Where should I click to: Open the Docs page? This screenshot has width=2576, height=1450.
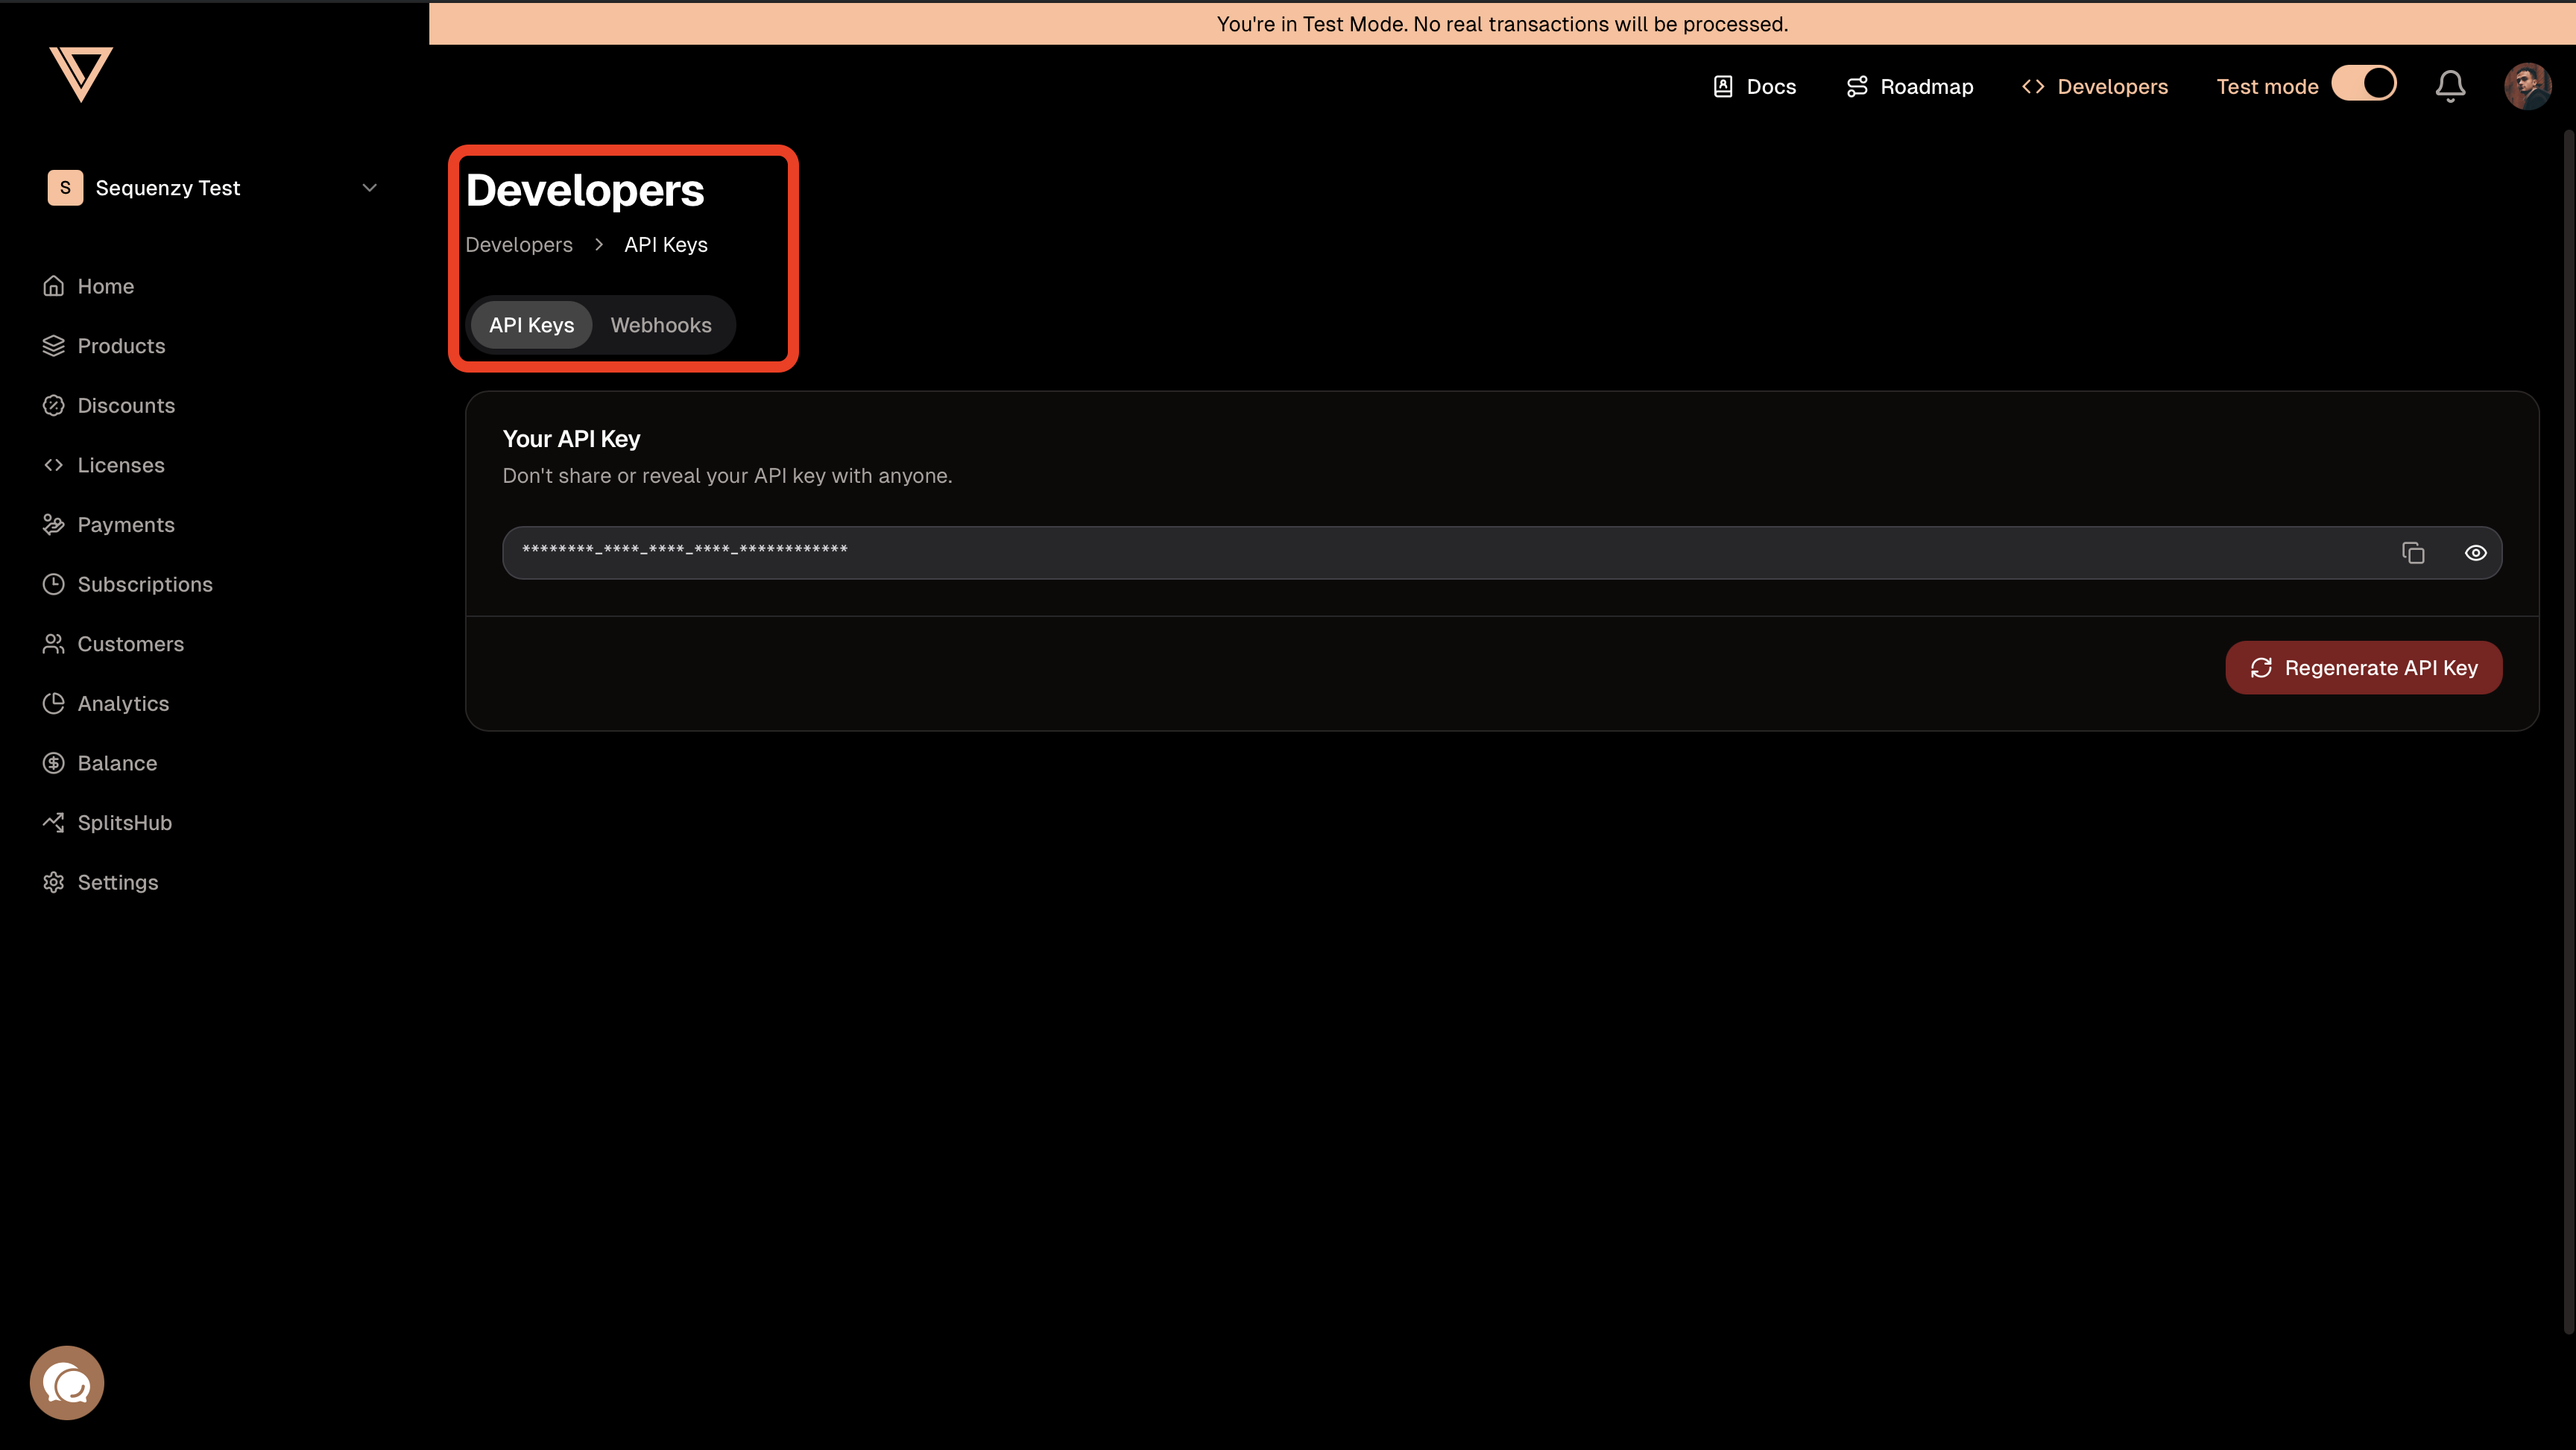tap(1754, 86)
